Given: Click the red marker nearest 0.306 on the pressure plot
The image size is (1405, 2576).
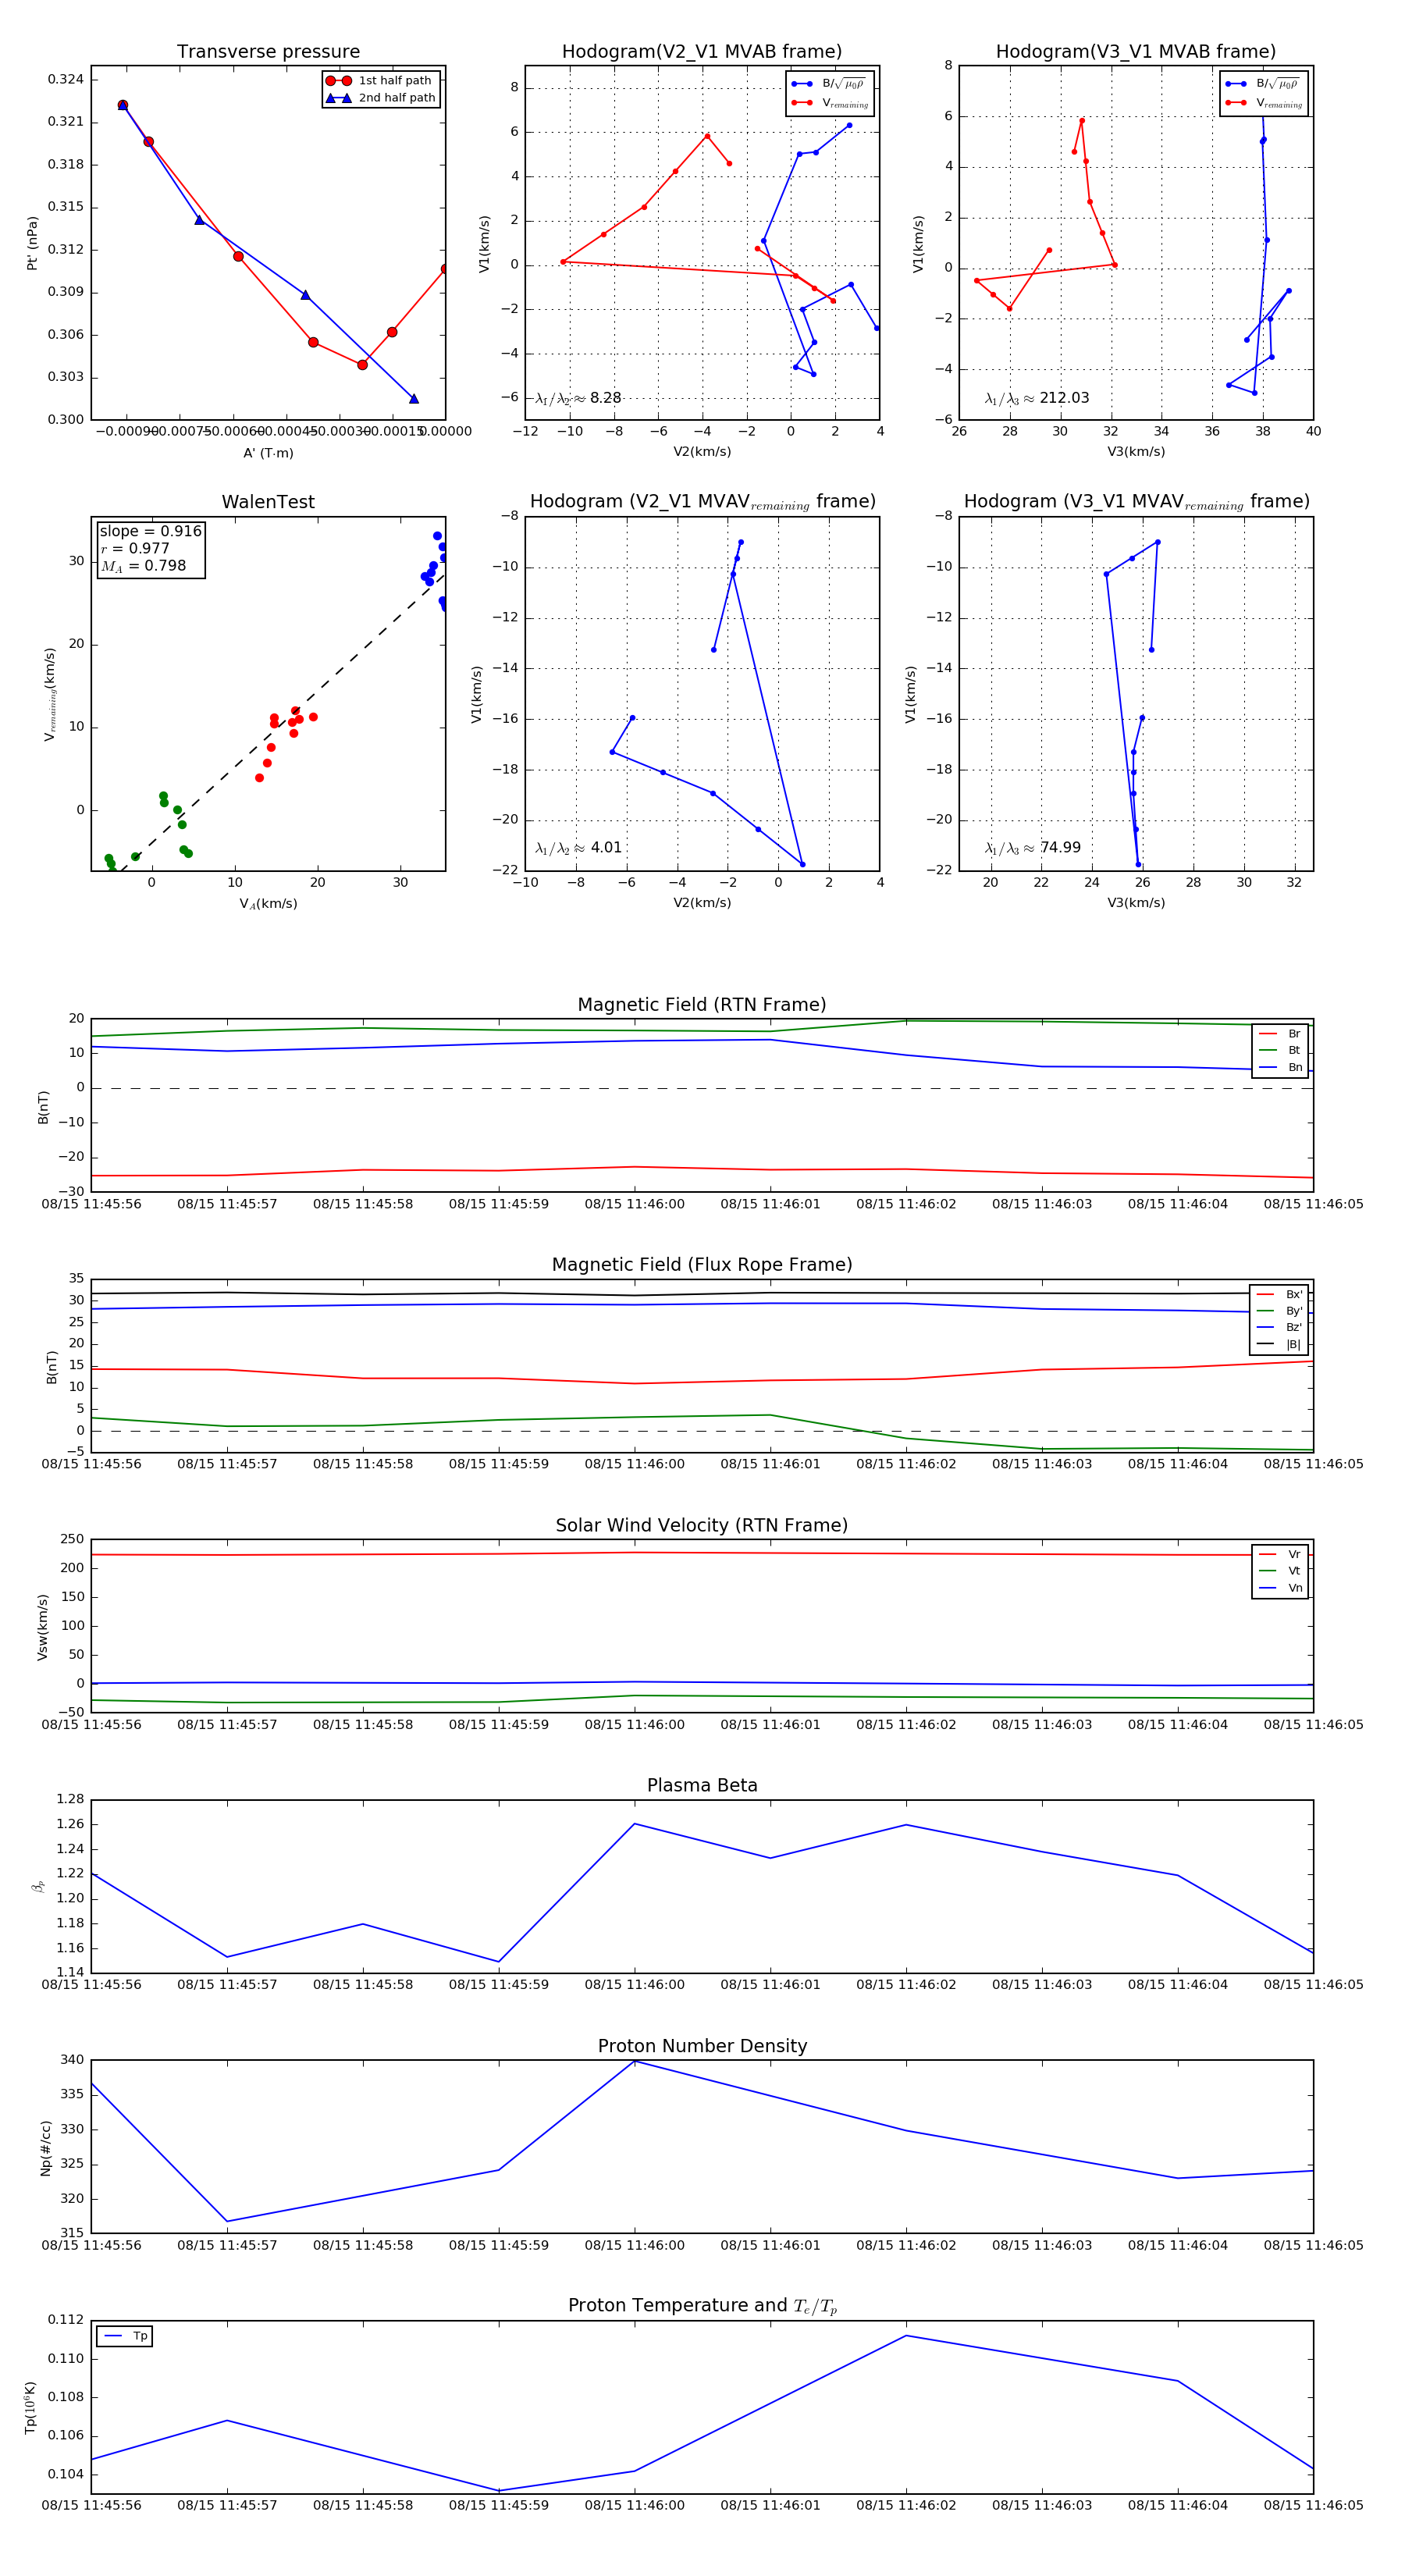Looking at the screenshot, I should click(x=392, y=332).
